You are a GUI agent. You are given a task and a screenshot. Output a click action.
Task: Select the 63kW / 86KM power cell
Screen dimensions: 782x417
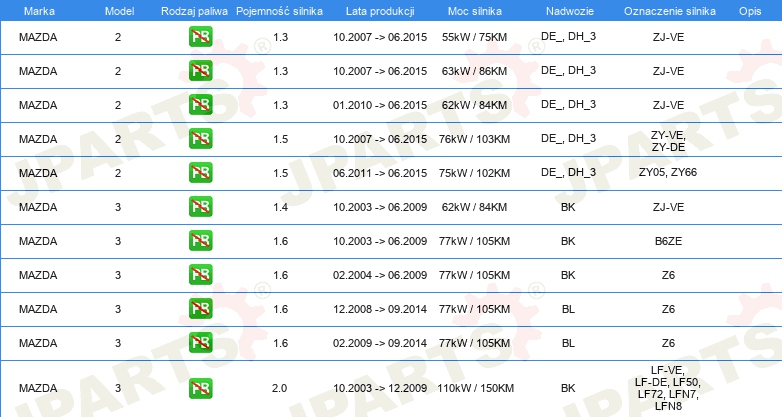[x=474, y=71]
